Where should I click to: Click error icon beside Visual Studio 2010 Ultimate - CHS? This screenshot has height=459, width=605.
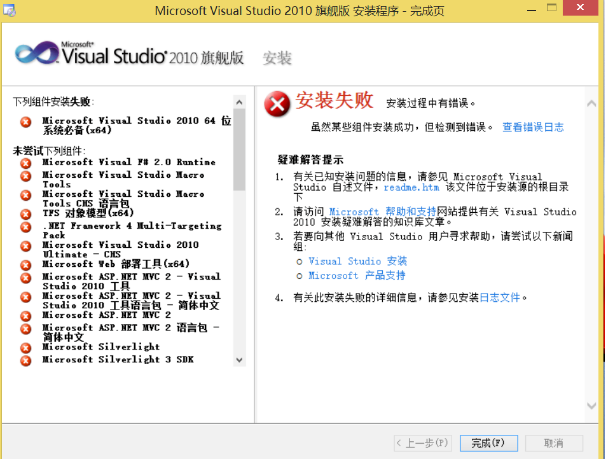26,246
